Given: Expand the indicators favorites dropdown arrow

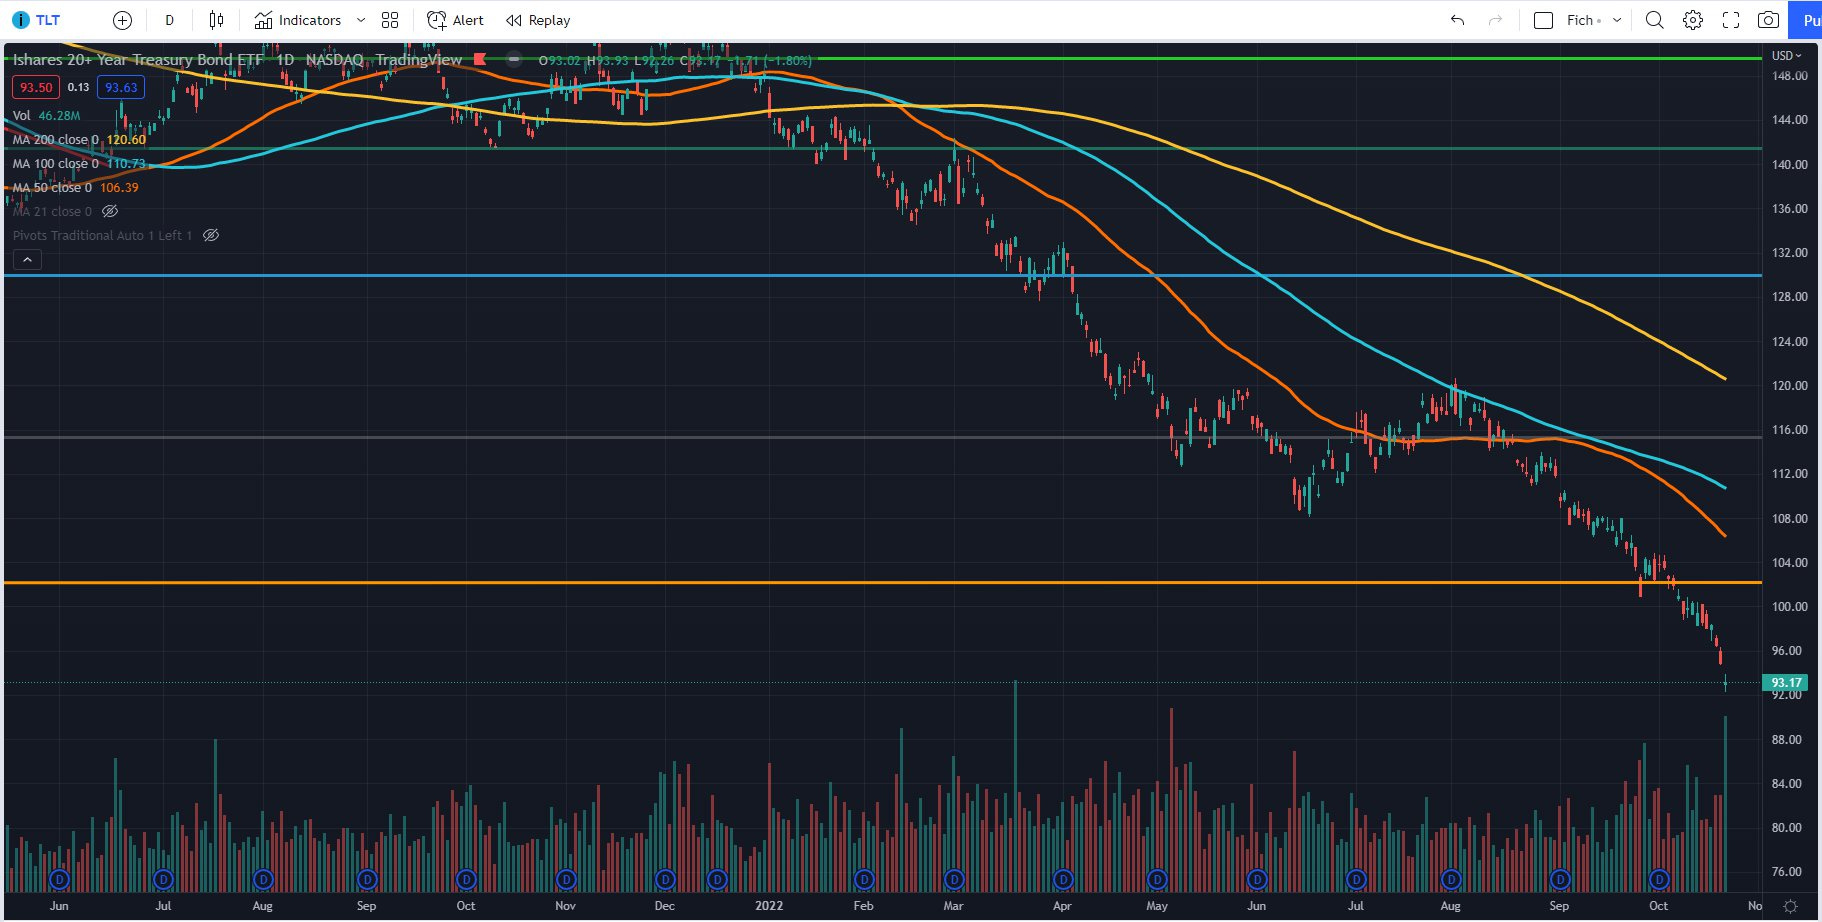Looking at the screenshot, I should click(x=361, y=20).
